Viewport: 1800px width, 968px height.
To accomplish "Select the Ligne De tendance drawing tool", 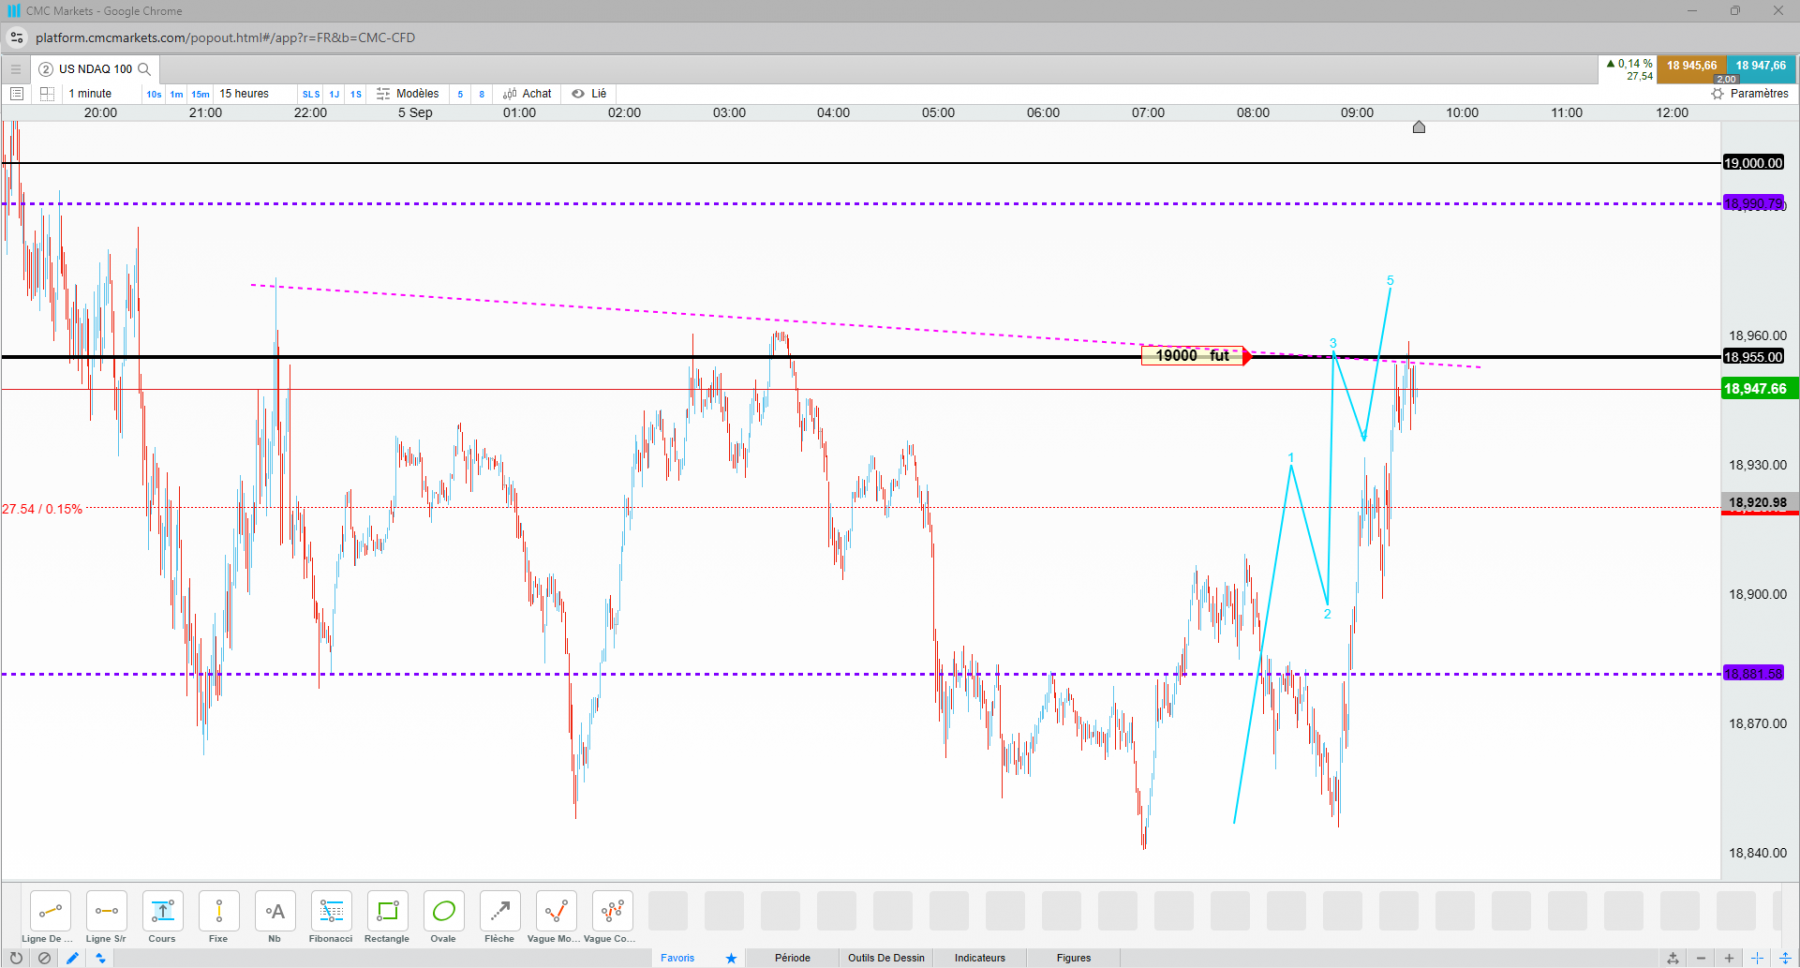I will click(x=50, y=911).
